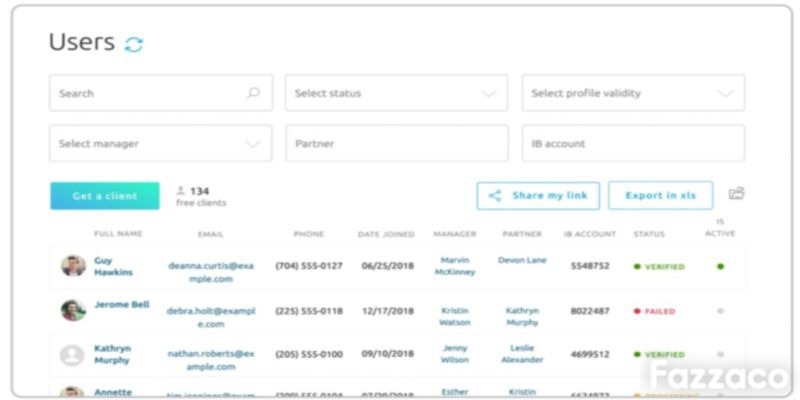Click Verified status for Guy Hawkins
This screenshot has height=400, width=800.
tap(659, 267)
